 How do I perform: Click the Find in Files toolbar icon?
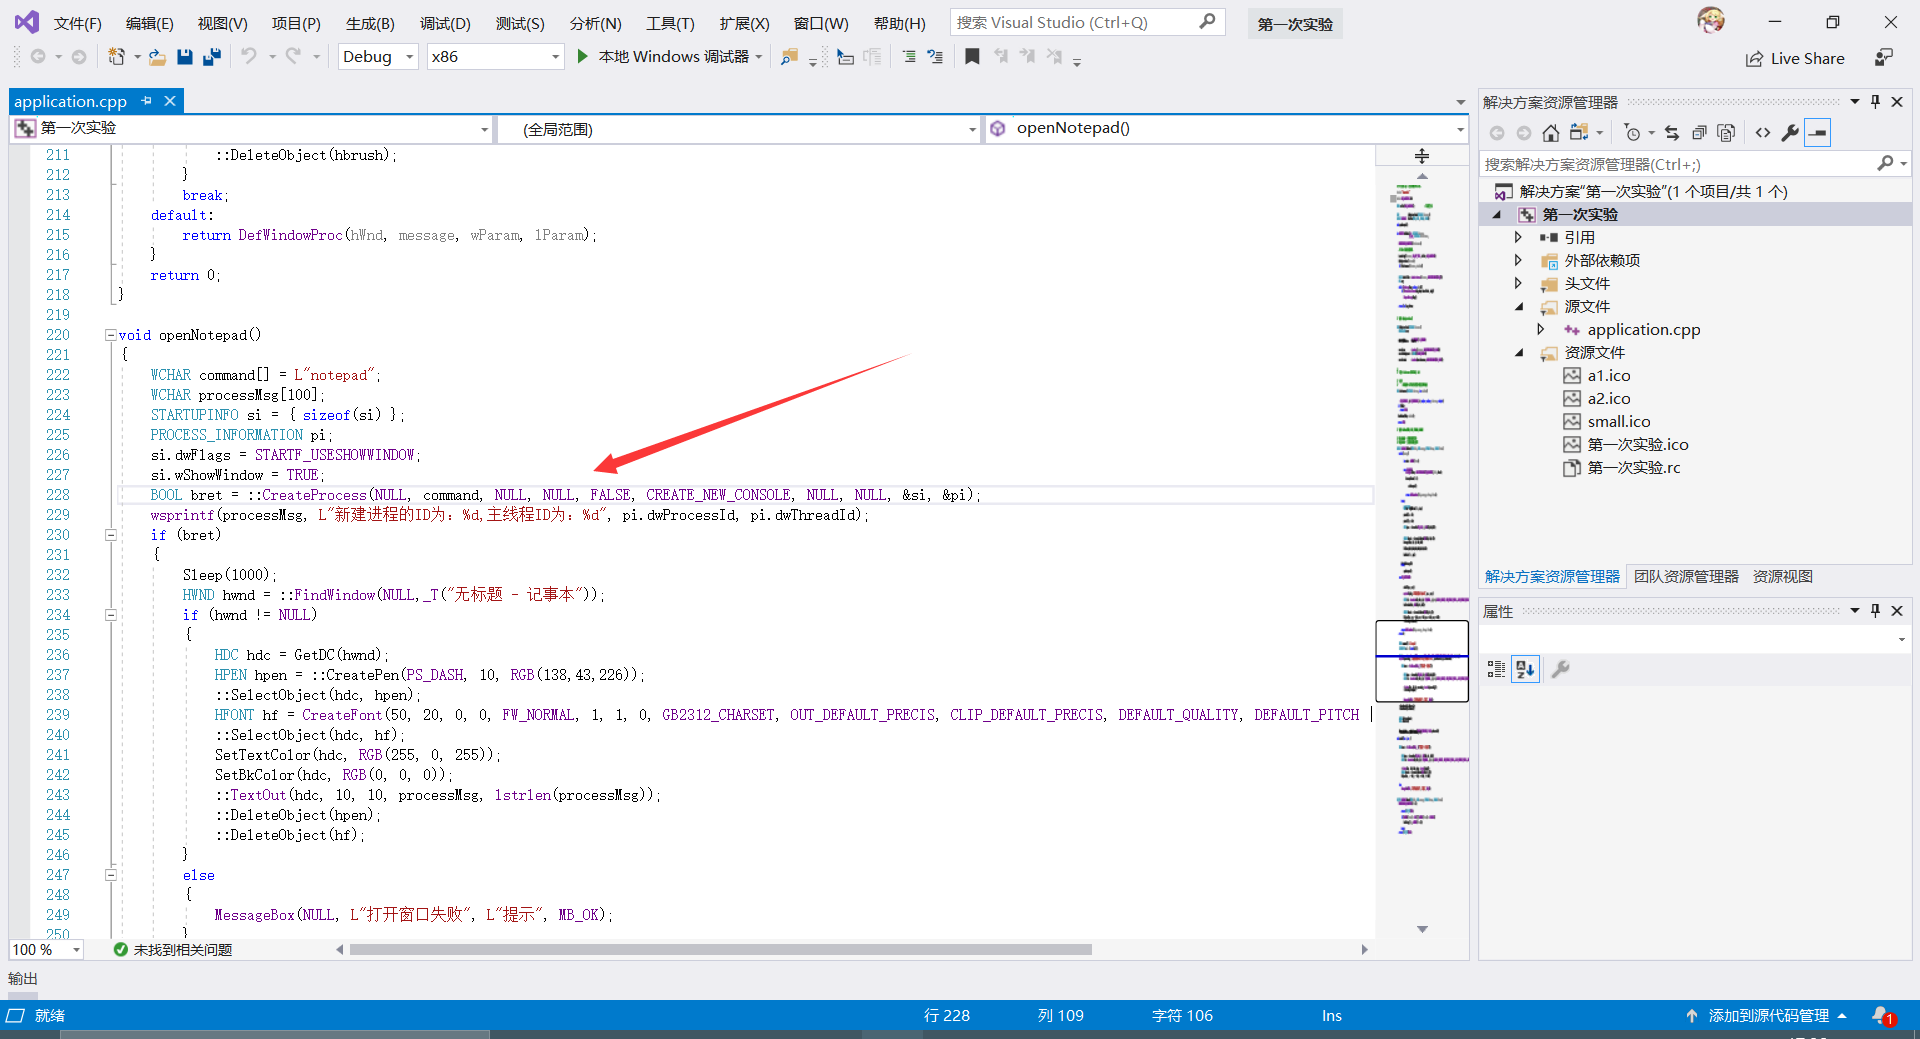789,57
